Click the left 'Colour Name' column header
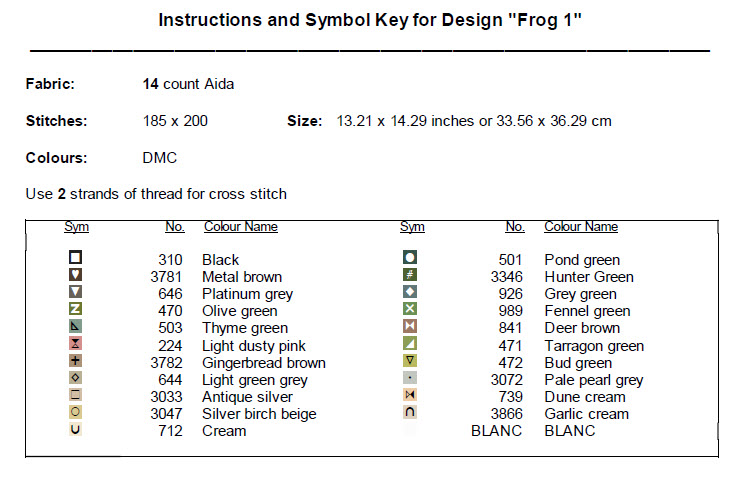The width and height of the screenshot is (743, 479). point(240,227)
